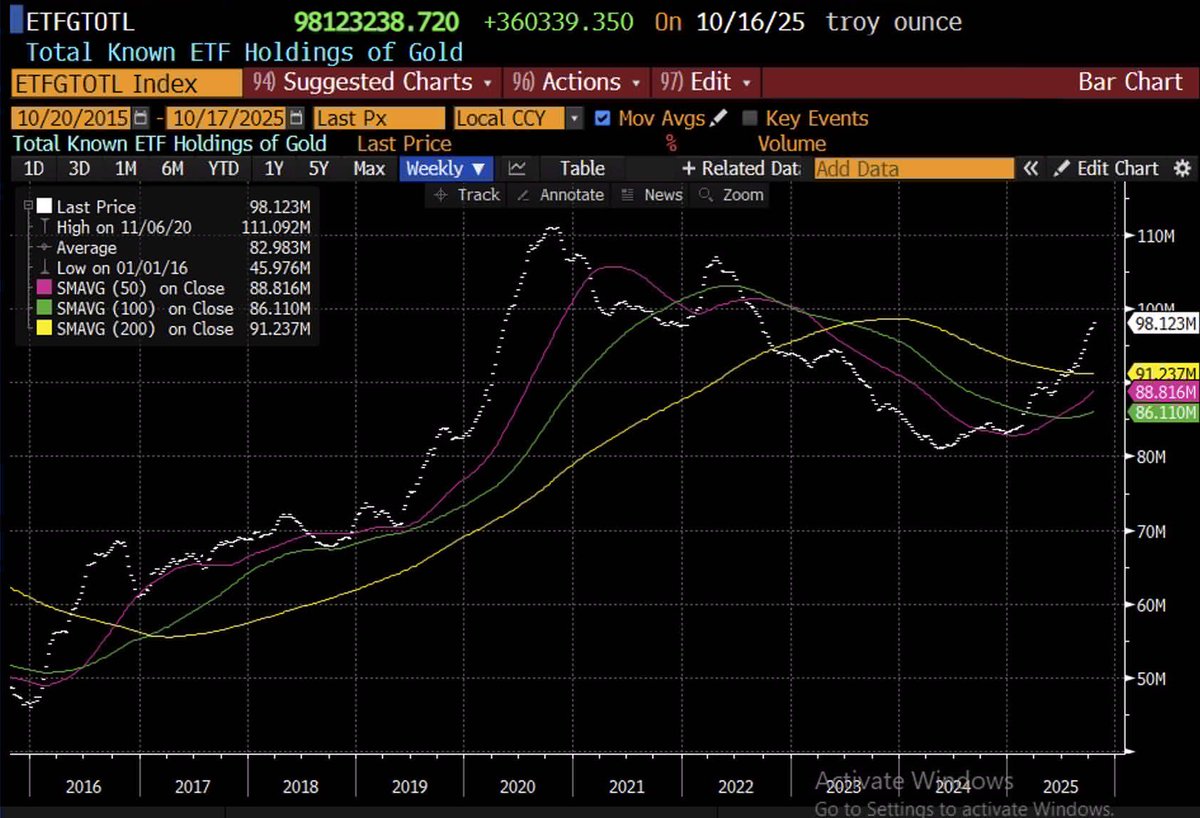1200x818 pixels.
Task: Click the Local CCY field
Action: click(510, 118)
